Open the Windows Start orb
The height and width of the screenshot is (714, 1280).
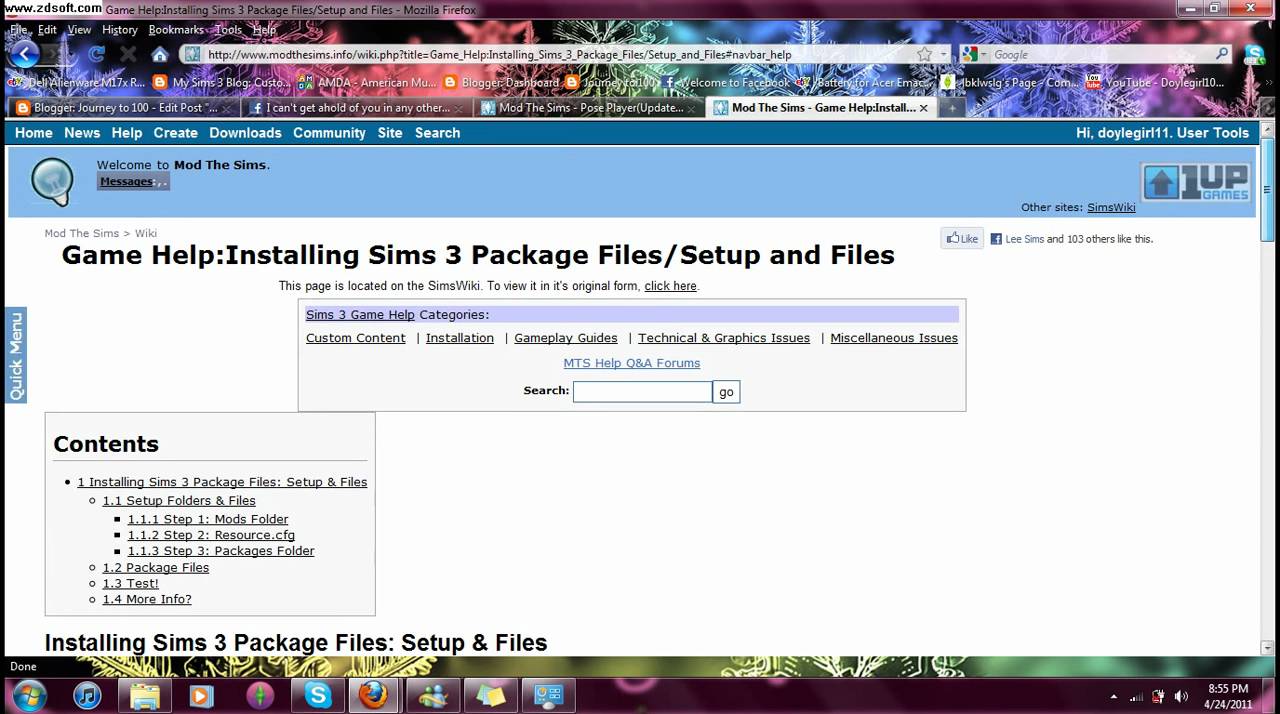(x=28, y=695)
